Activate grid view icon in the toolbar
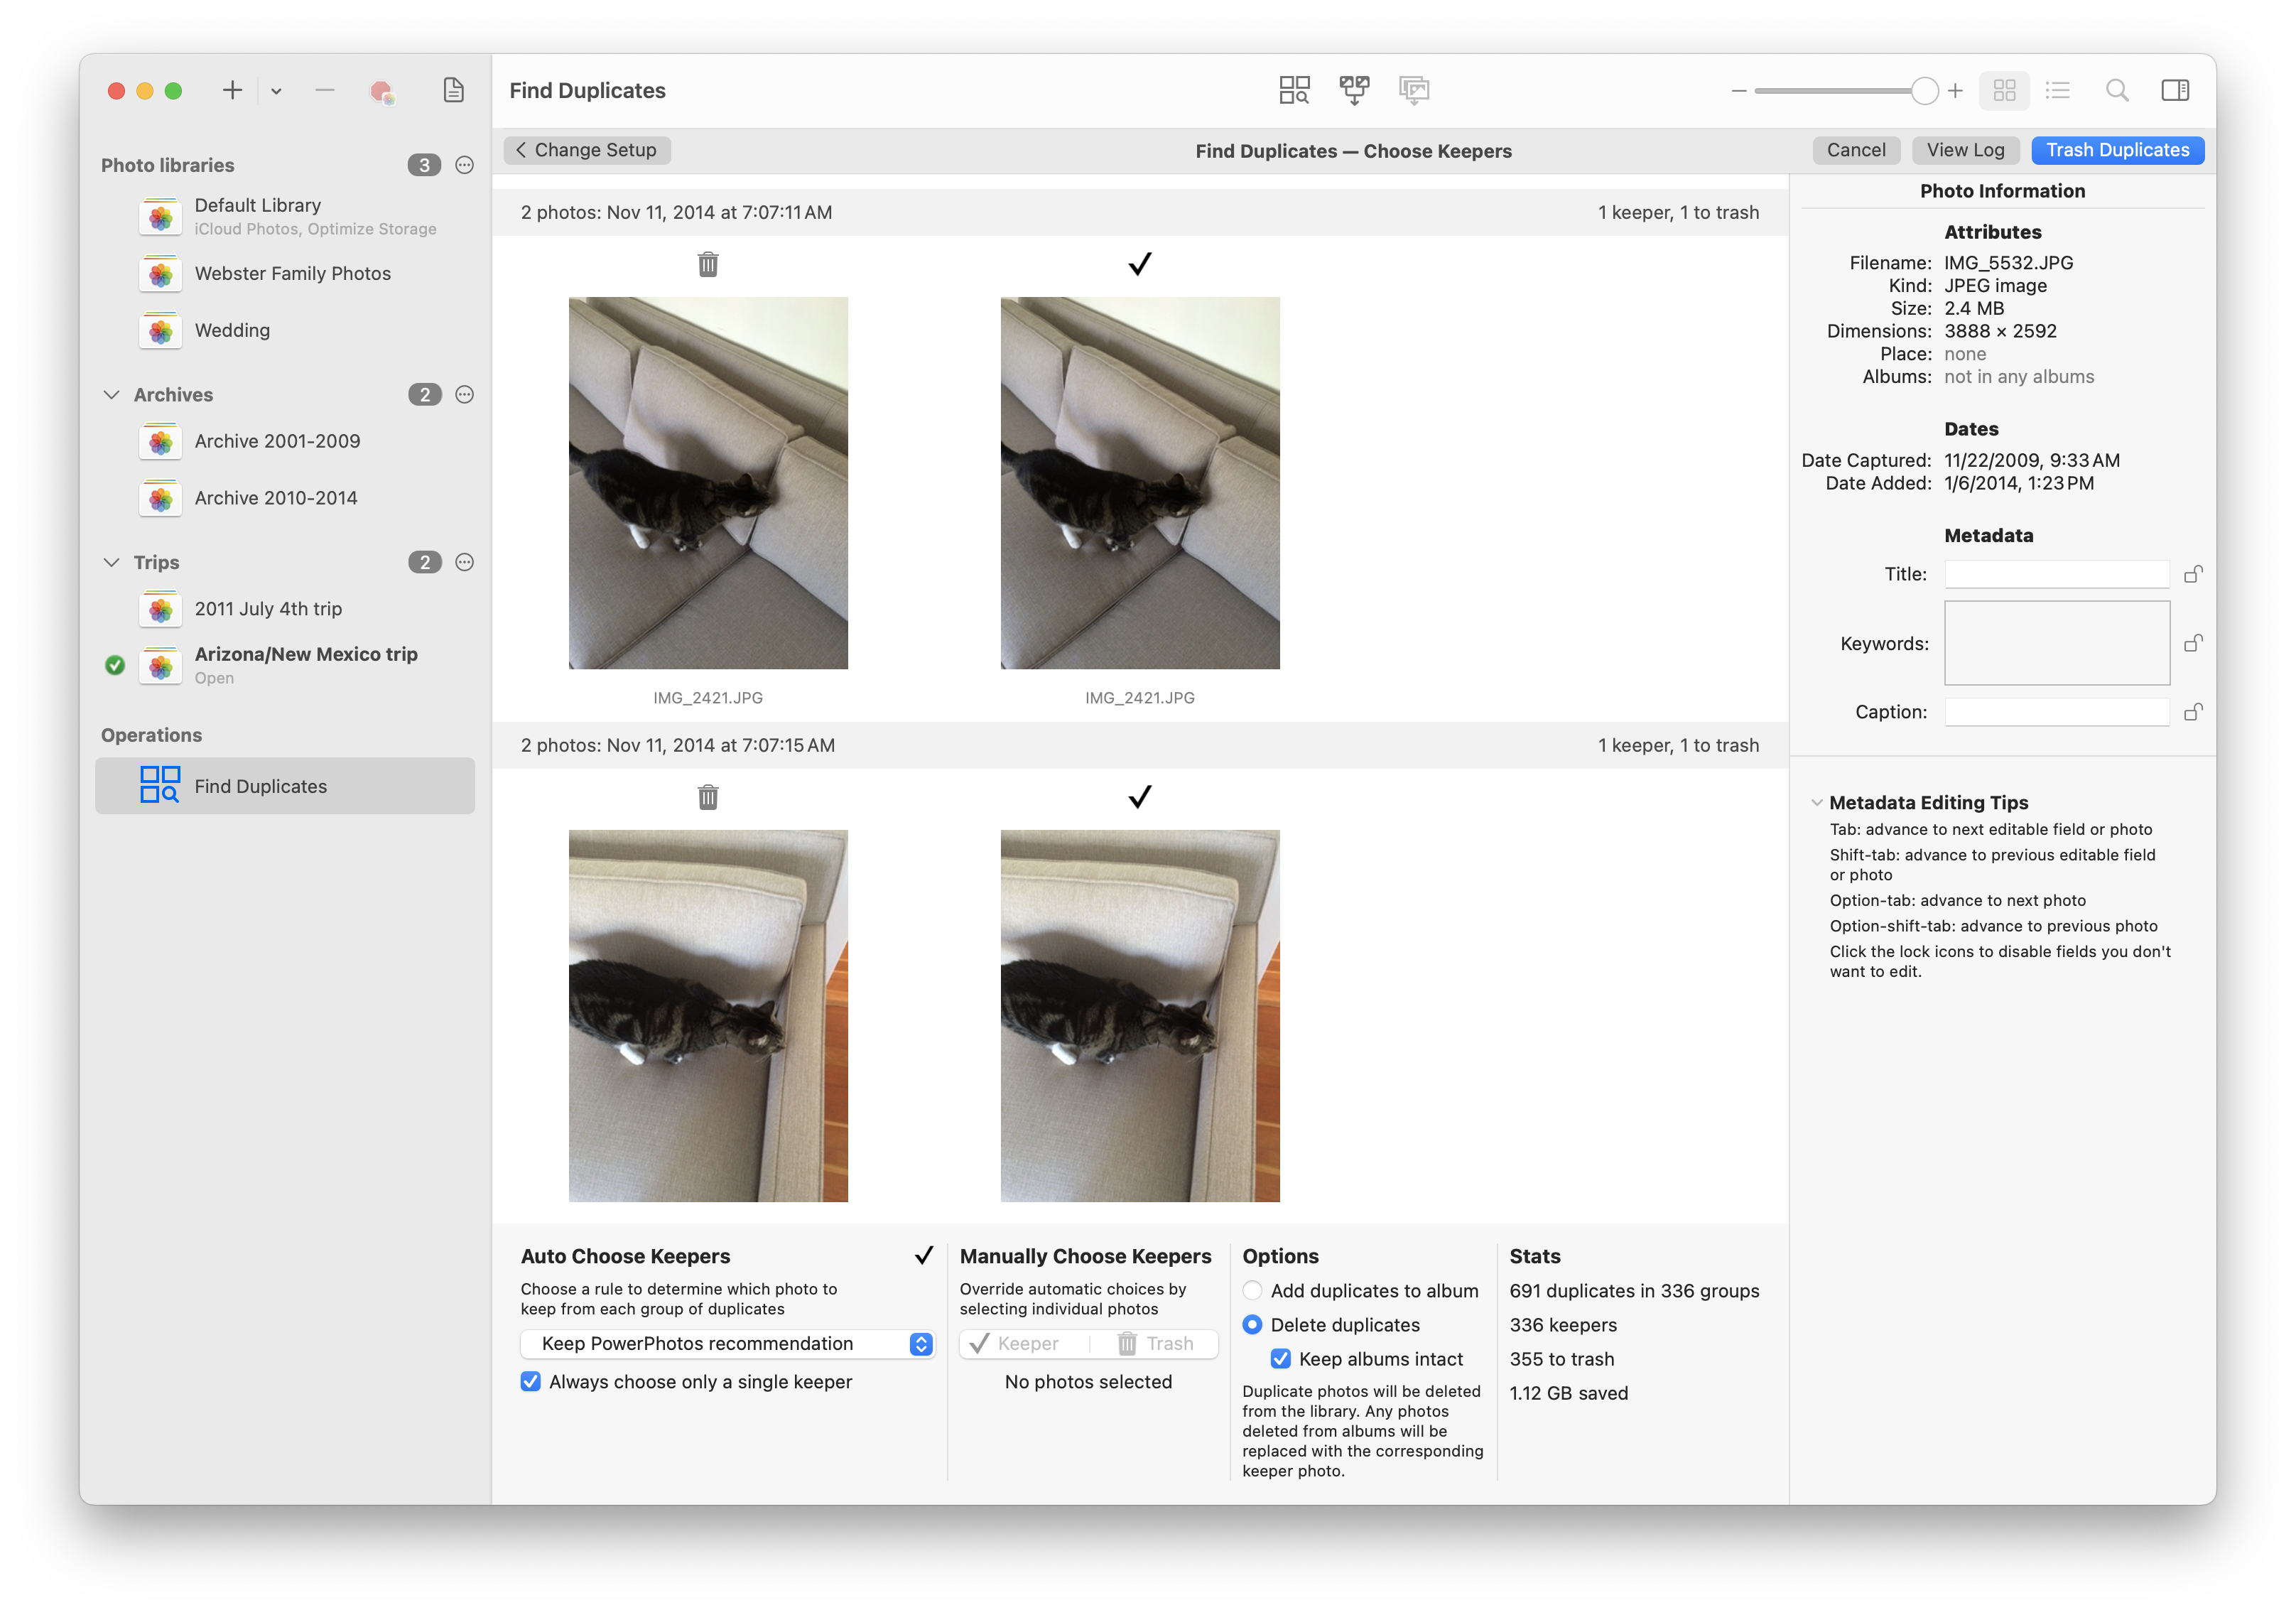The width and height of the screenshot is (2296, 1610). pos(2004,90)
